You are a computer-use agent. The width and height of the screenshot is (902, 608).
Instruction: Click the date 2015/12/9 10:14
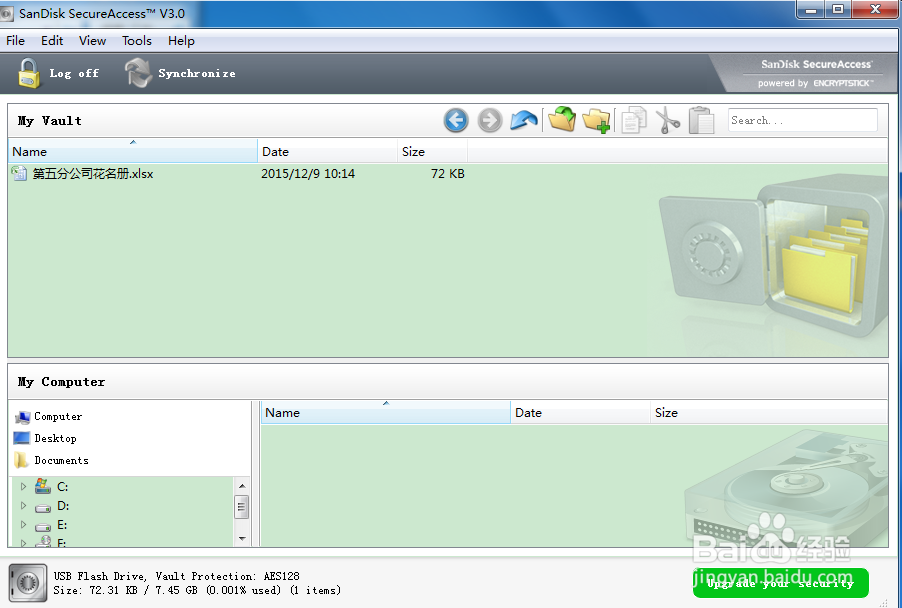point(308,174)
